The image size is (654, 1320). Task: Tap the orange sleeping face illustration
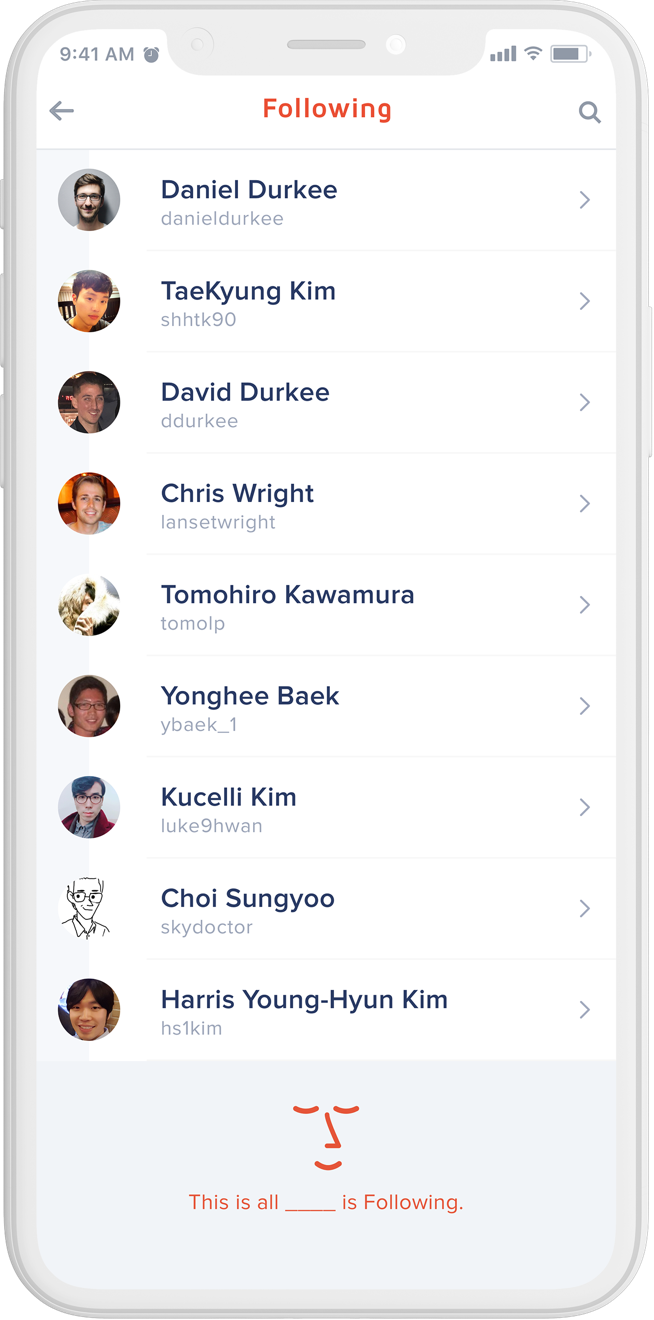327,1137
